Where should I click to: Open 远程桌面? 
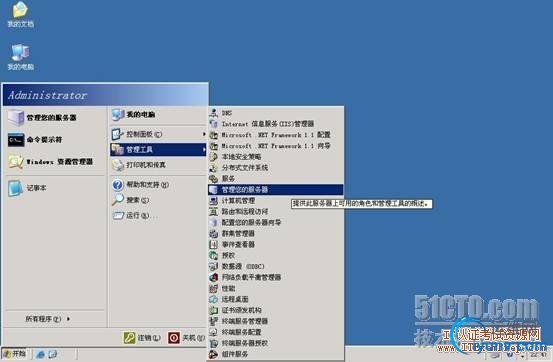[x=276, y=299]
